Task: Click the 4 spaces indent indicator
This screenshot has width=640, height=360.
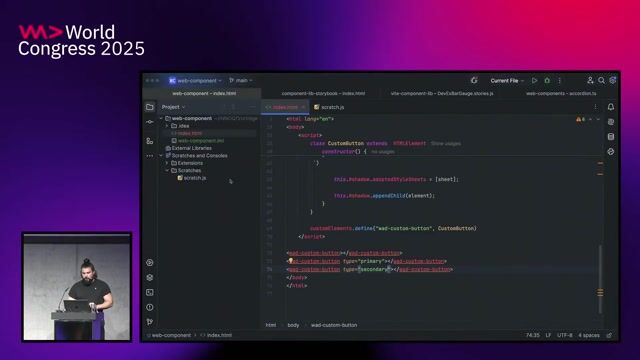Action: (x=589, y=335)
